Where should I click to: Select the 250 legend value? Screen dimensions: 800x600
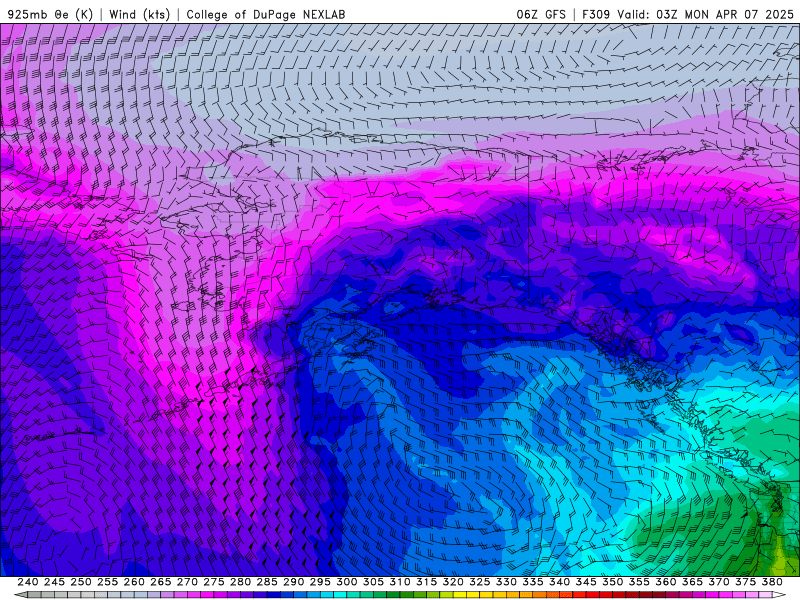point(81,582)
